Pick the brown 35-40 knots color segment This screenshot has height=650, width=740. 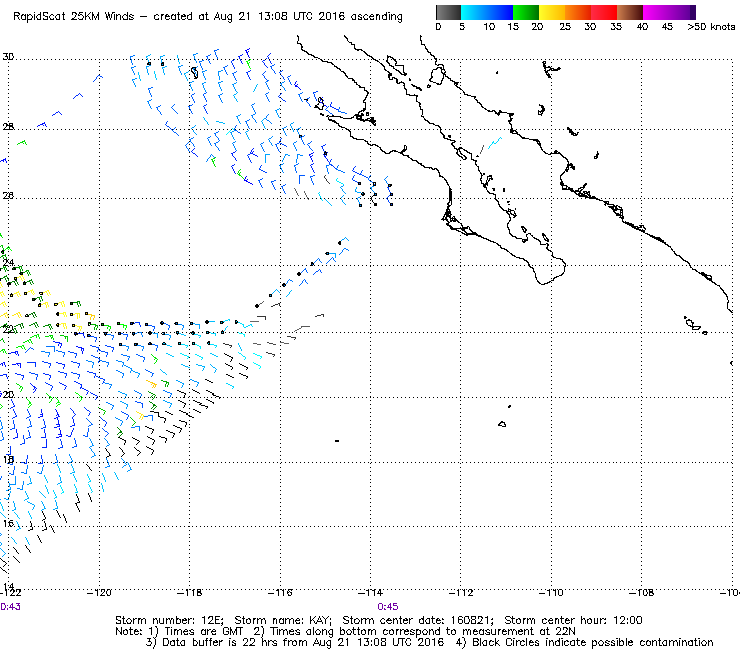click(x=630, y=12)
